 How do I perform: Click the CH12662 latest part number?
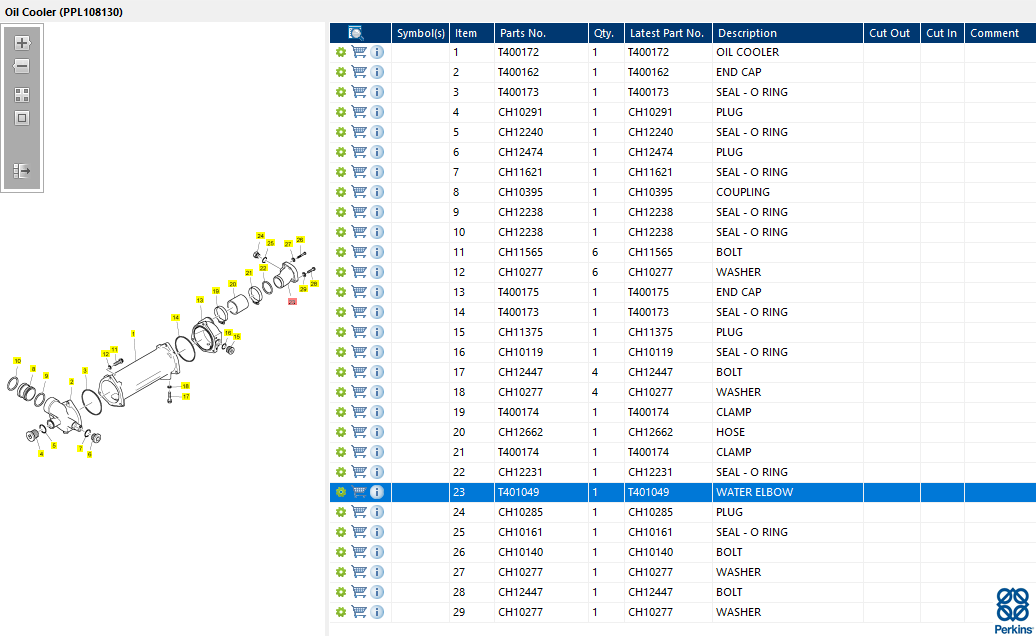650,432
